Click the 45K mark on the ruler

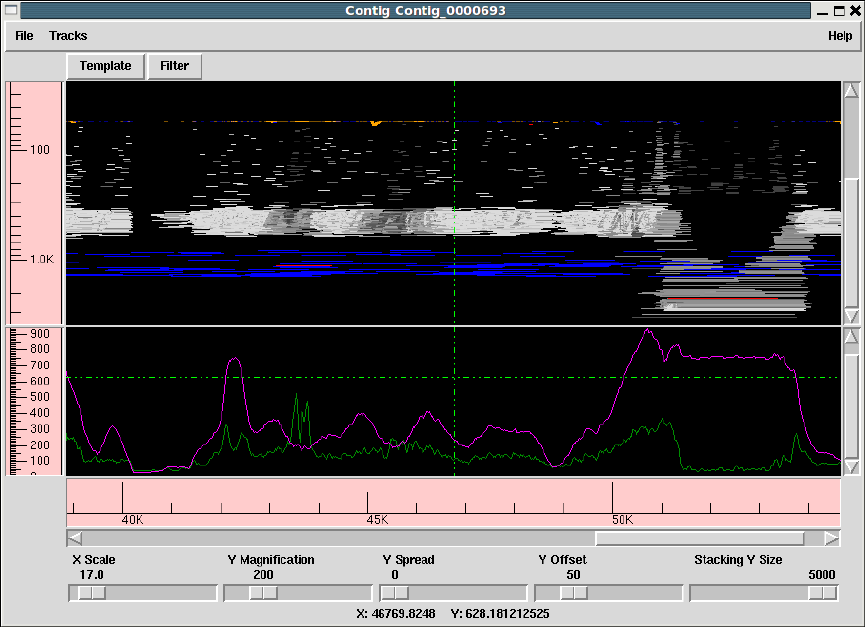[367, 503]
